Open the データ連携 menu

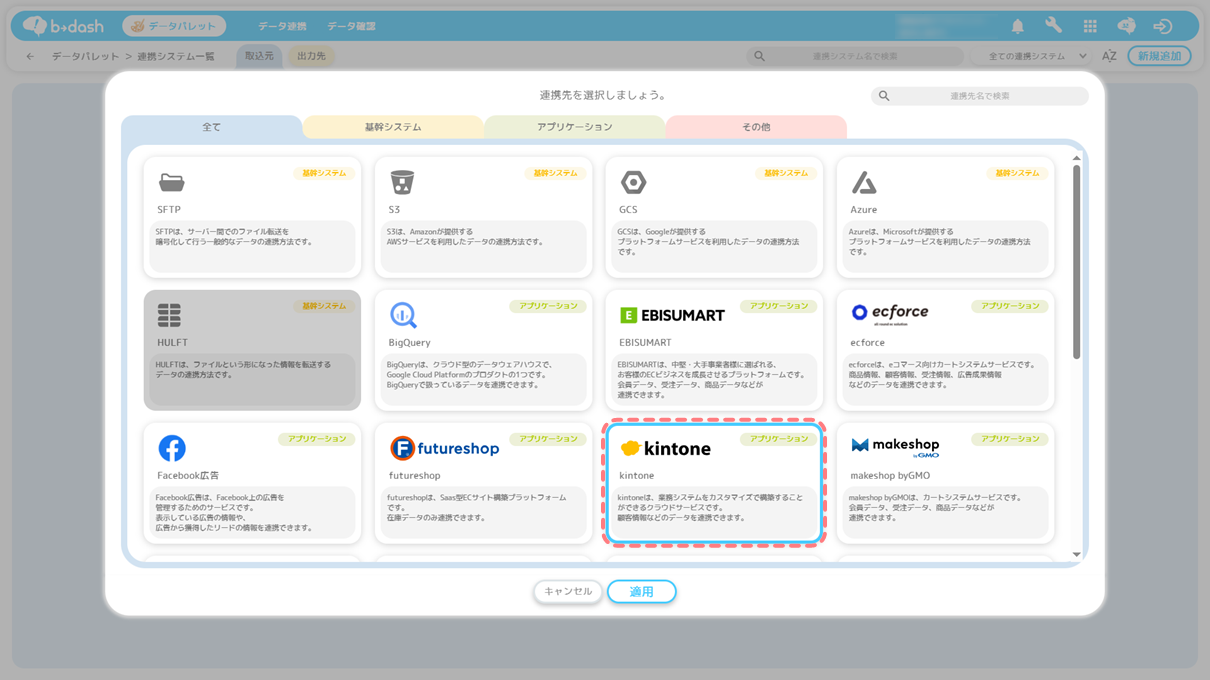282,26
